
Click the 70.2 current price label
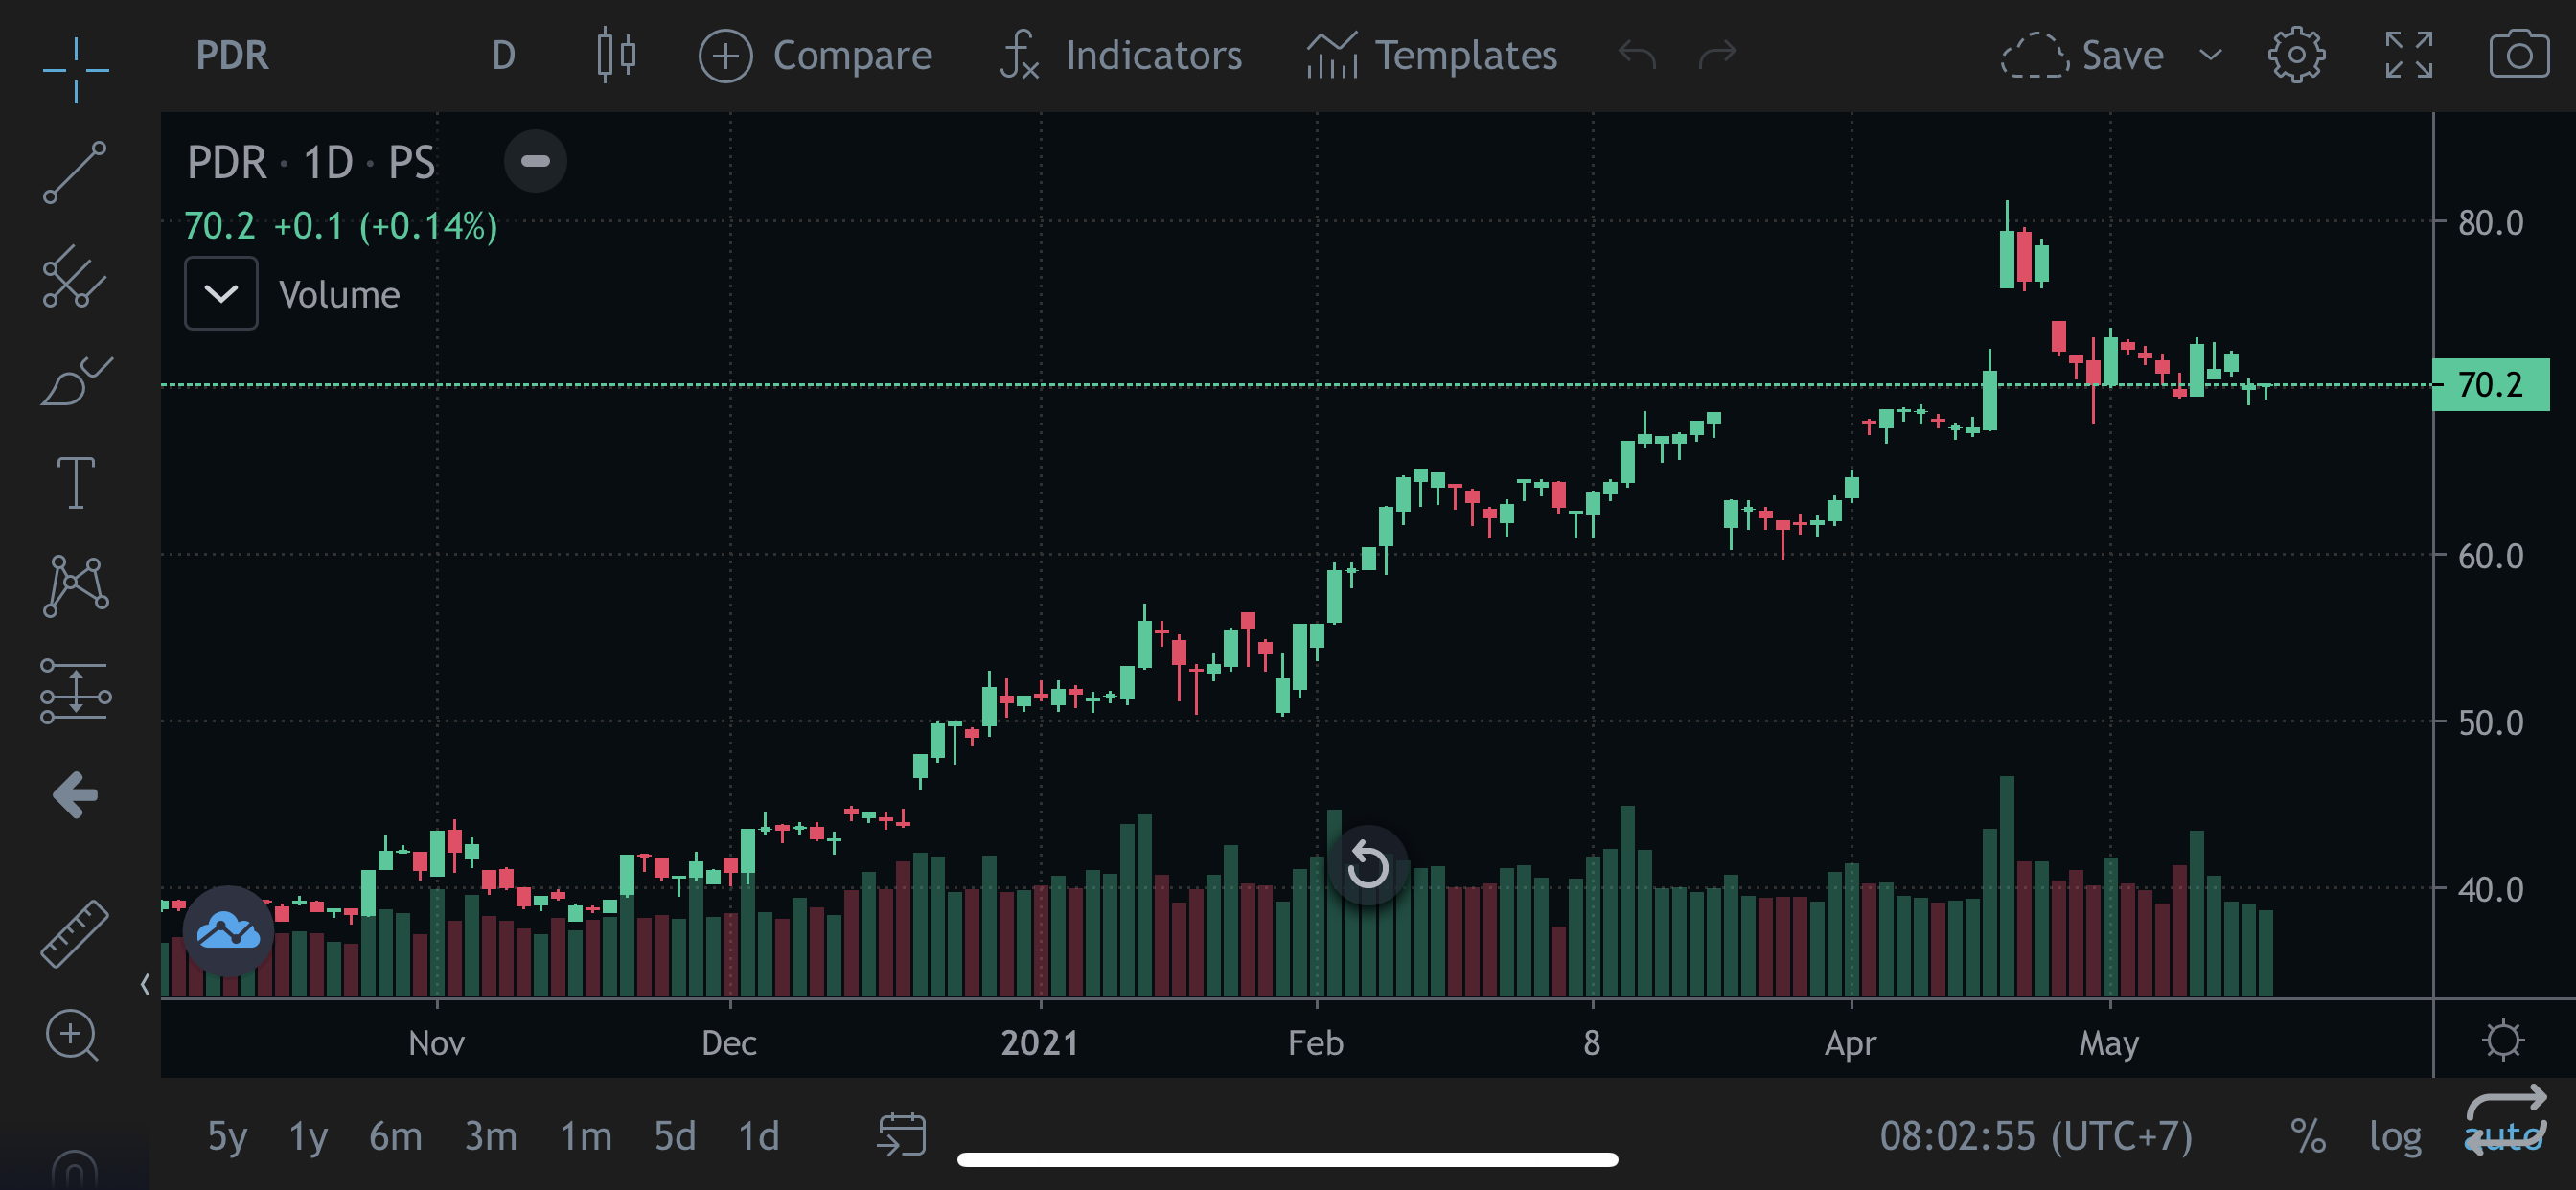coord(2489,385)
